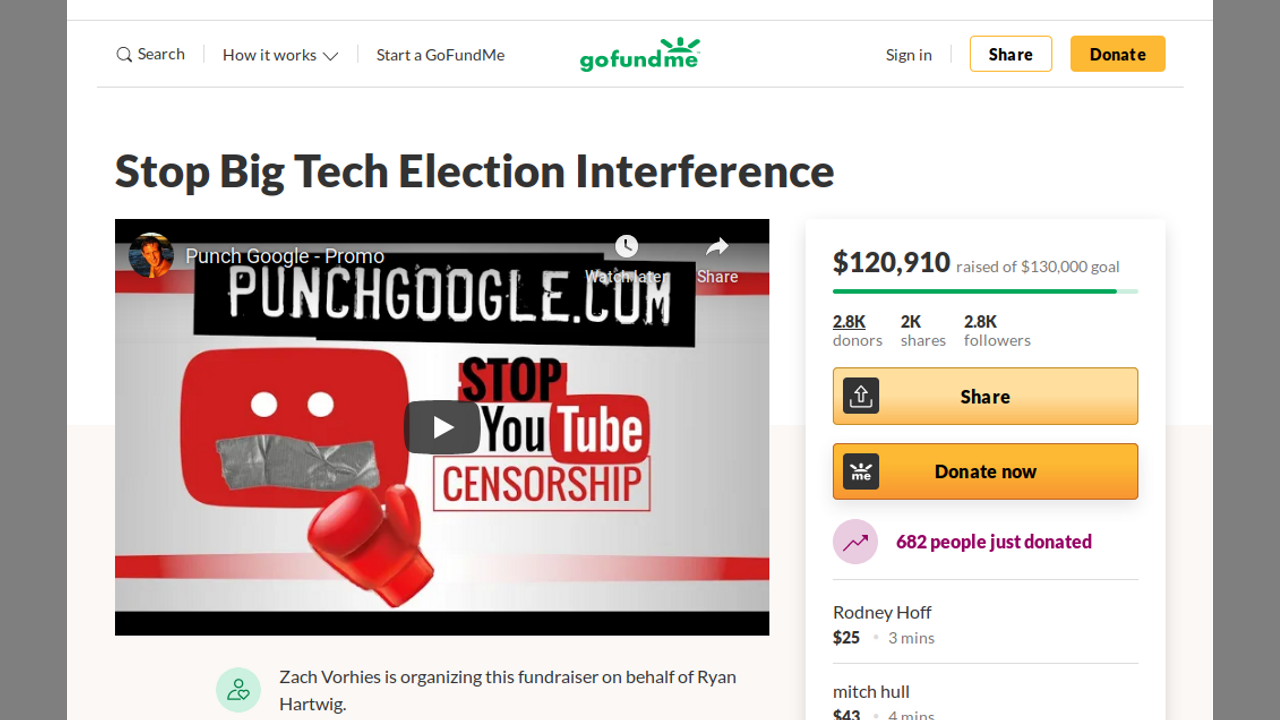Click the Donate now button
Screen dimensions: 1280x720
pos(985,471)
